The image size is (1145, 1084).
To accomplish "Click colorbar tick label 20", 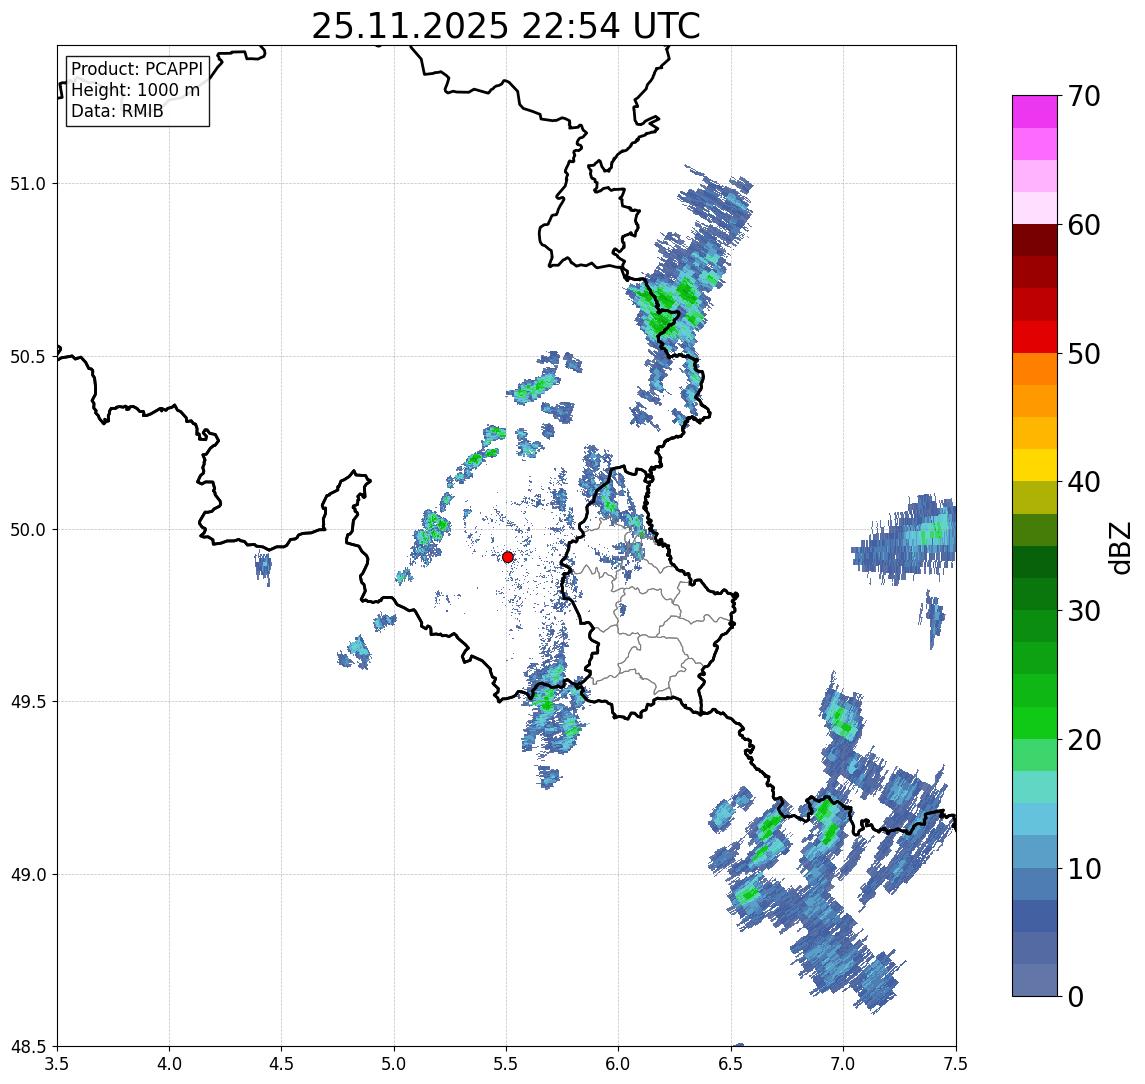I will pyautogui.click(x=1084, y=740).
